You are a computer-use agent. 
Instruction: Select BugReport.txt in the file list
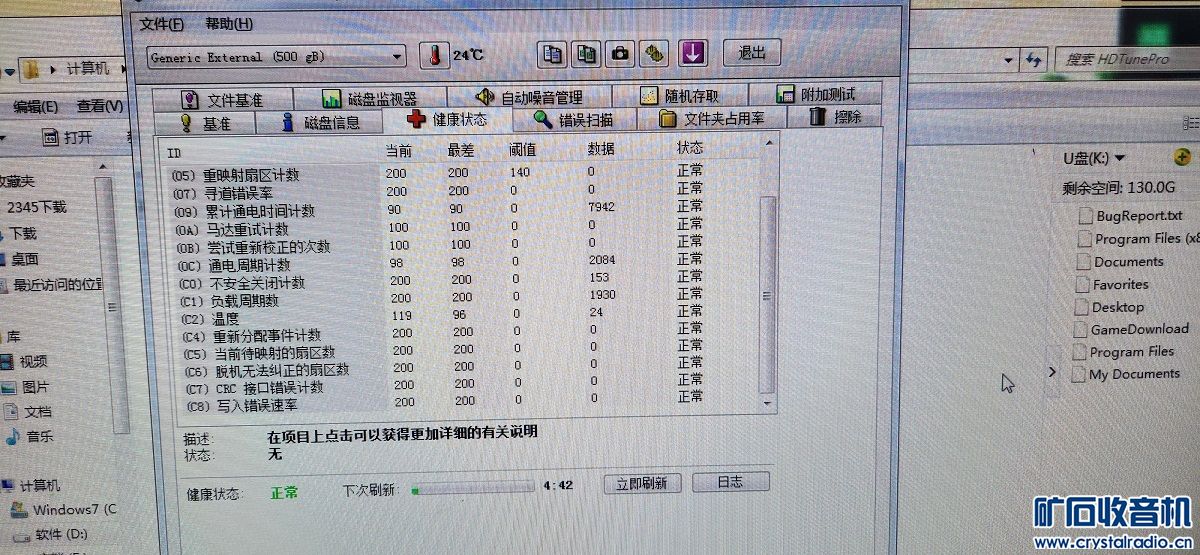1131,215
